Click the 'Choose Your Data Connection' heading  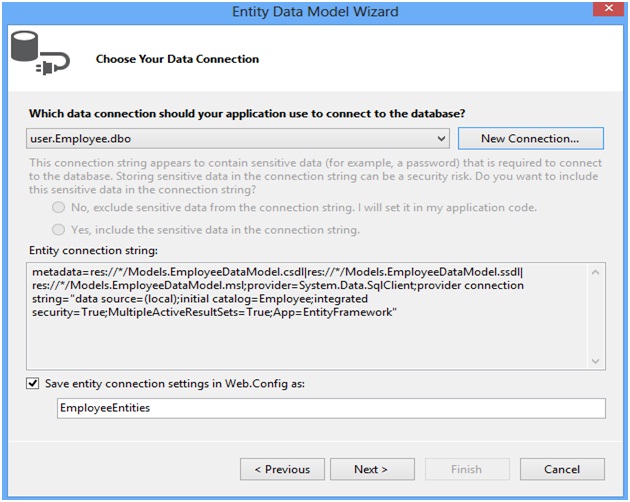[x=177, y=59]
